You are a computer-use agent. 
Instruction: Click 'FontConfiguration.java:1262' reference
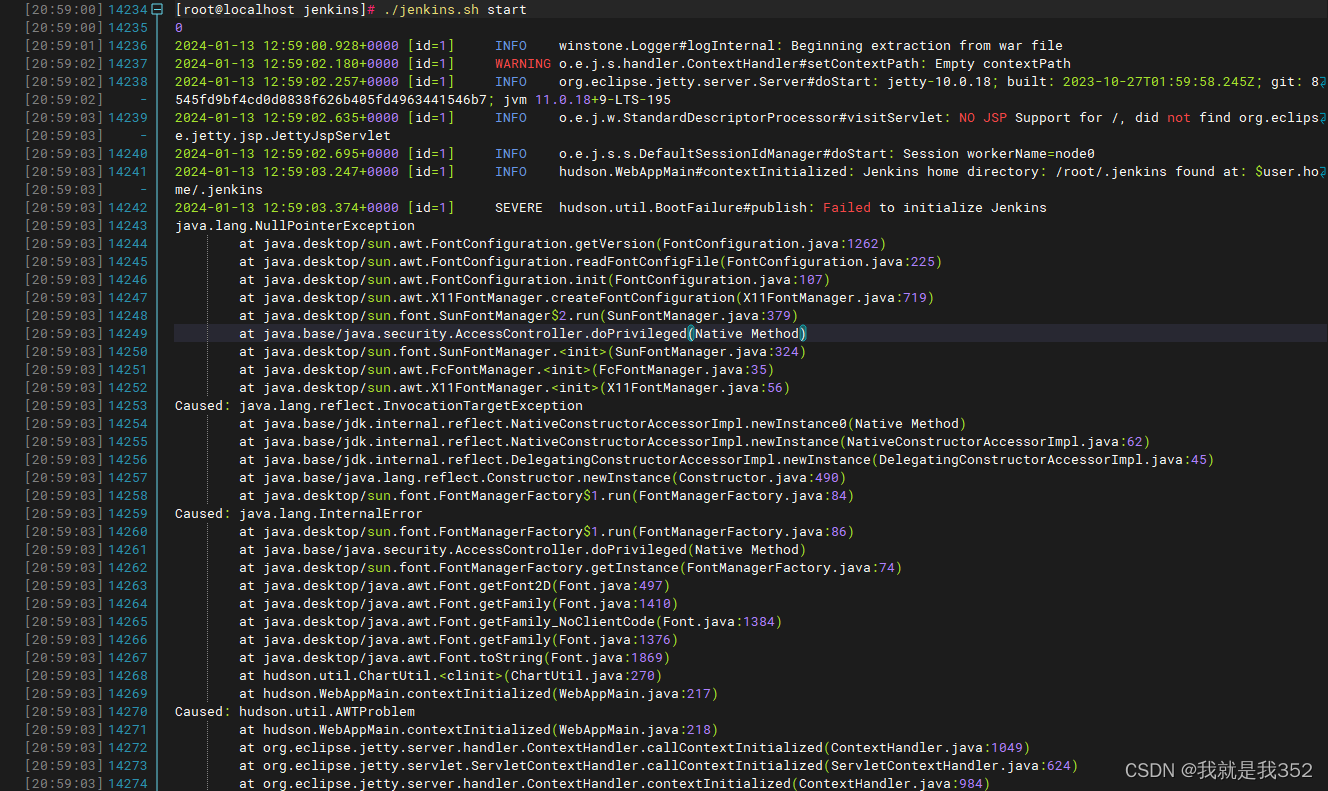click(771, 243)
